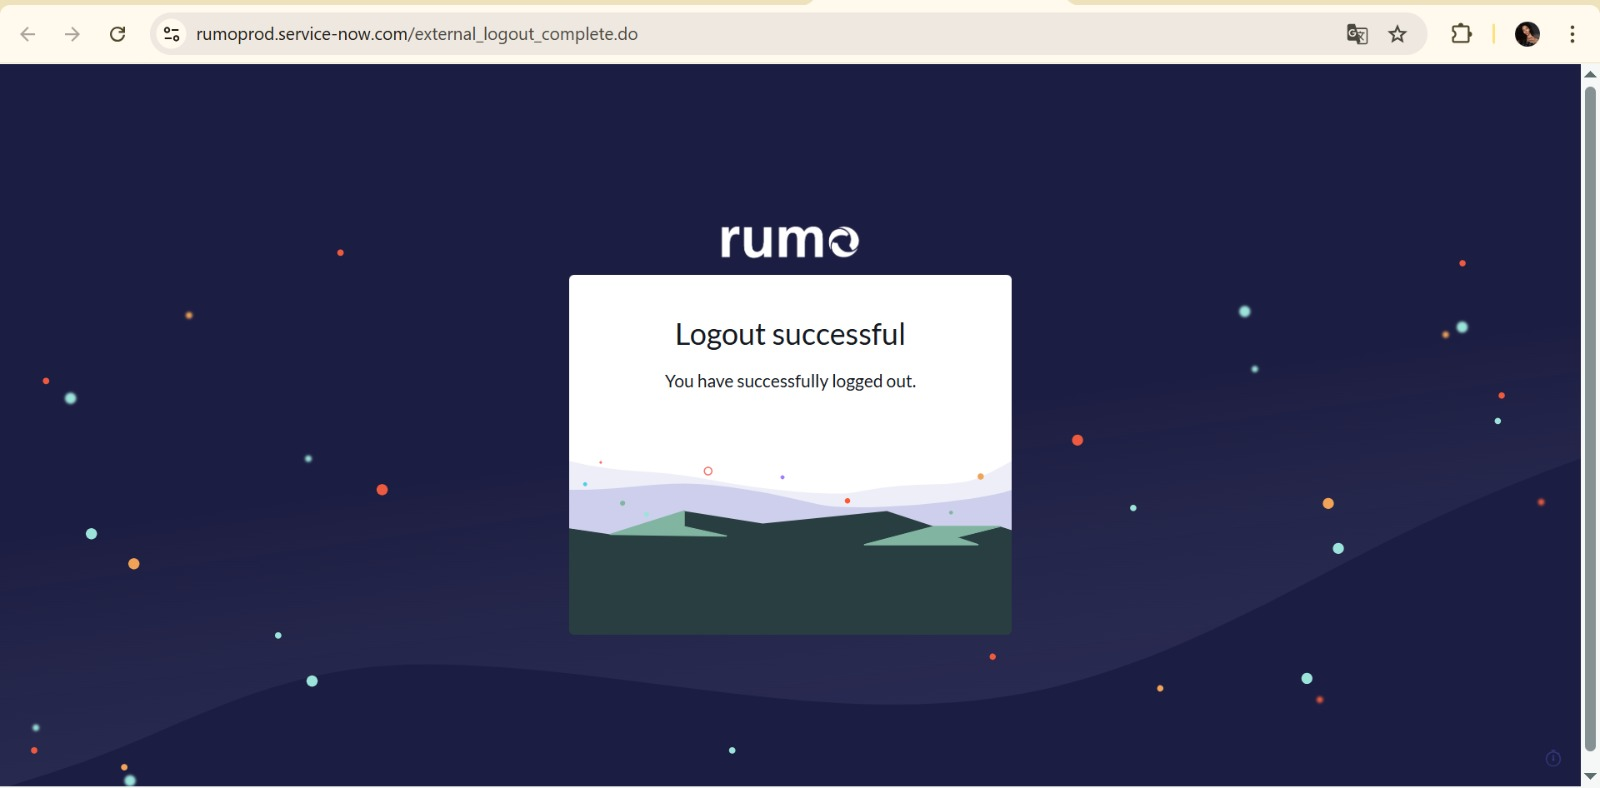The height and width of the screenshot is (788, 1600).
Task: Click the 'You have successfully logged out.' message
Action: click(790, 381)
